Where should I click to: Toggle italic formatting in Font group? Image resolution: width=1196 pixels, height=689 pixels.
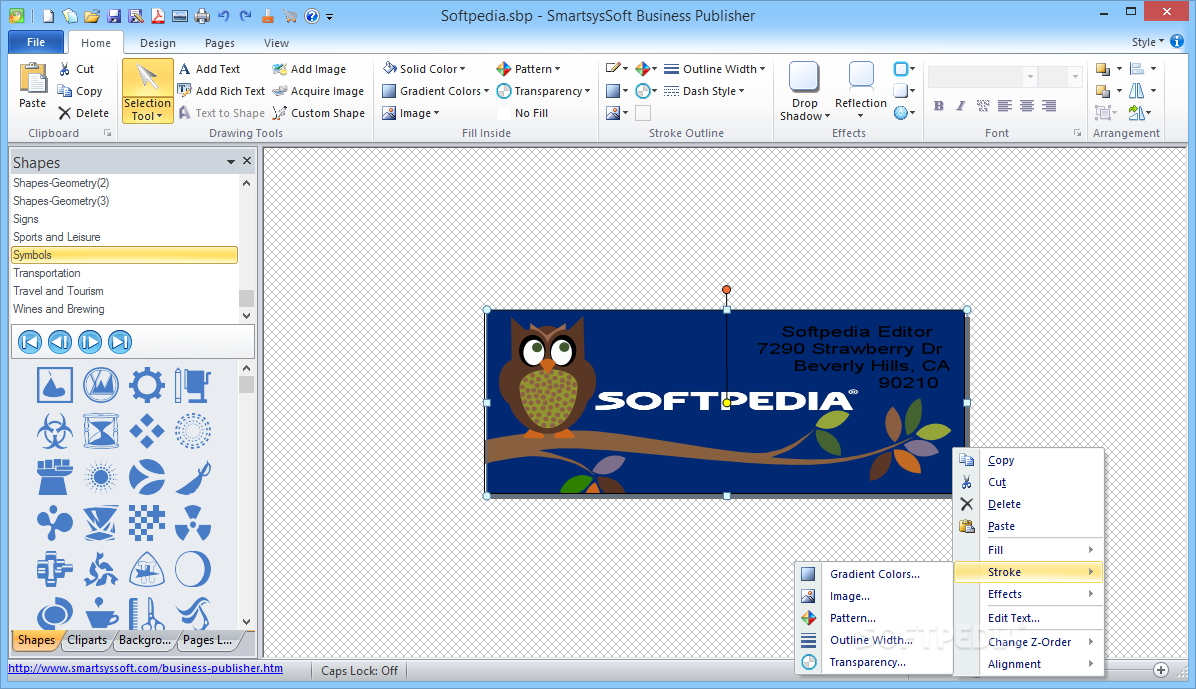(960, 106)
